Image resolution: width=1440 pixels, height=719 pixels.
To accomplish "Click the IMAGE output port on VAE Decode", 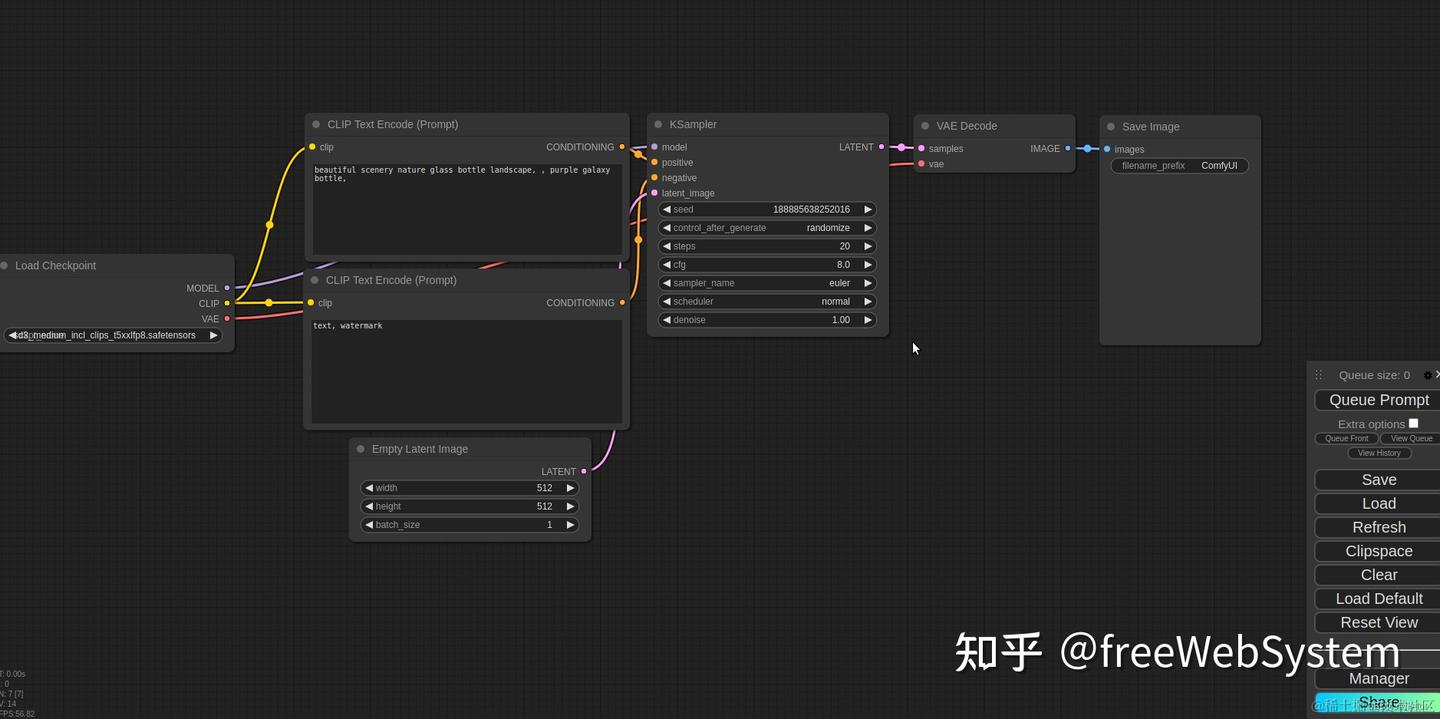I will pos(1068,148).
